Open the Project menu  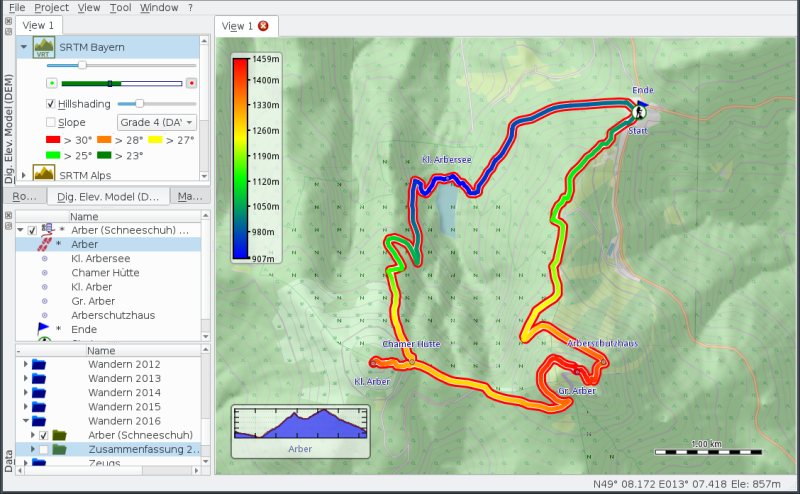tap(52, 8)
